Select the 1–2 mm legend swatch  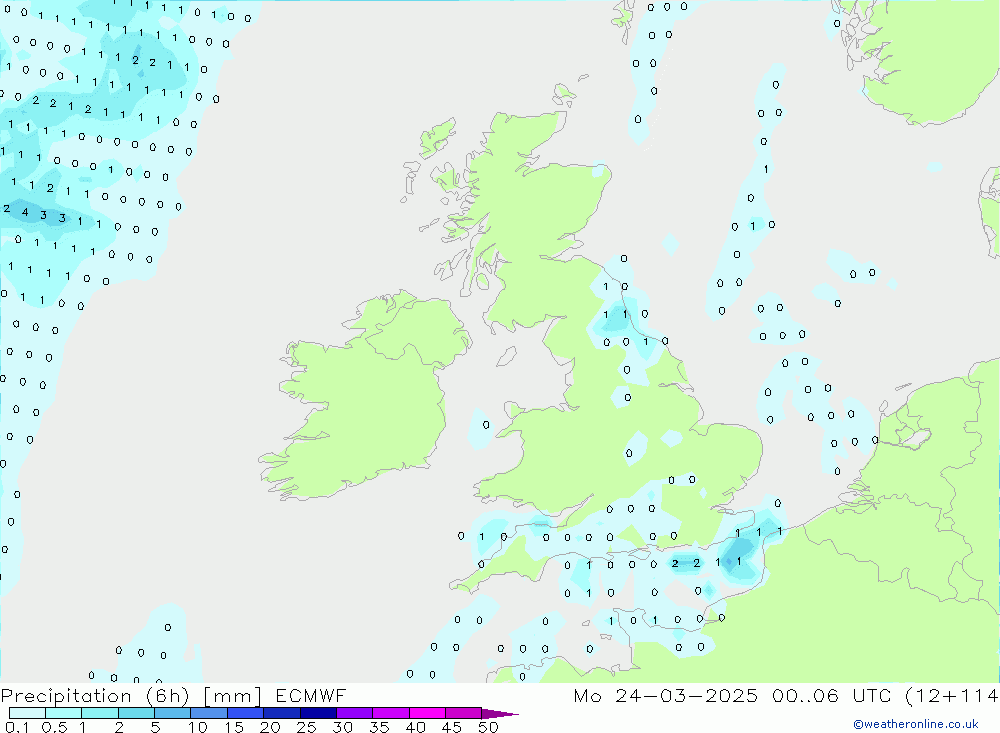coord(100,713)
